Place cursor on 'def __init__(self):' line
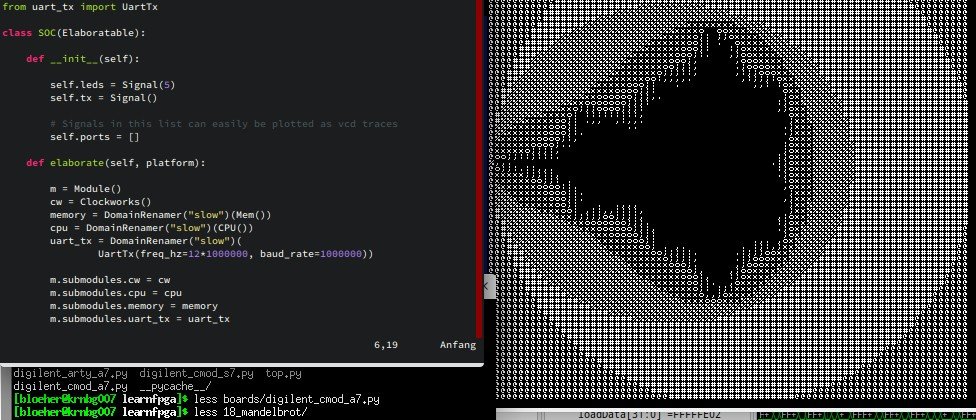The width and height of the screenshot is (976, 420). [x=83, y=58]
